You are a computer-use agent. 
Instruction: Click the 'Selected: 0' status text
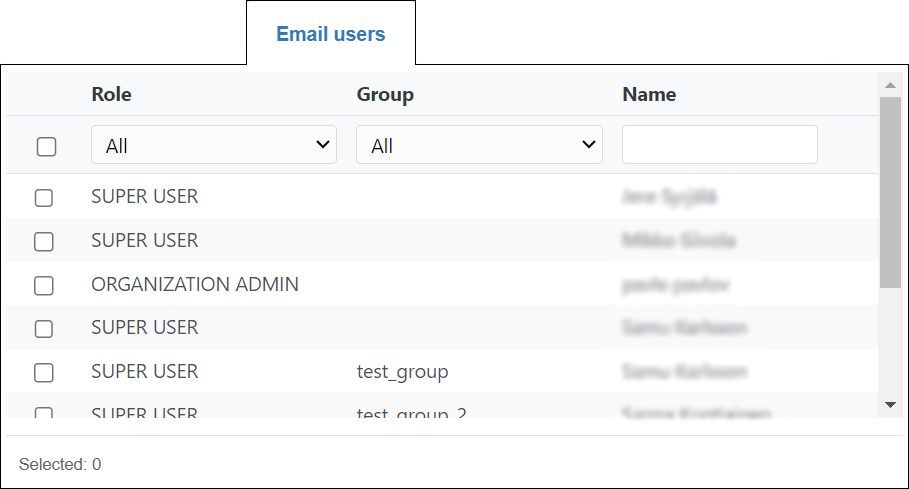[60, 464]
